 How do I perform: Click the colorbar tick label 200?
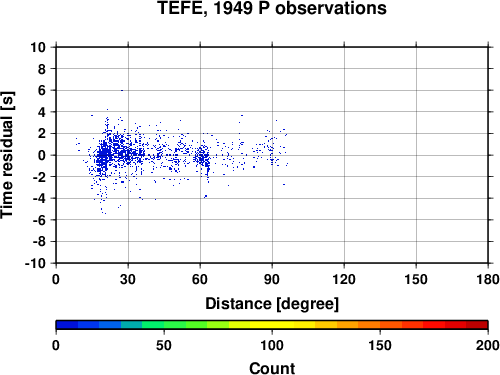tap(488, 345)
